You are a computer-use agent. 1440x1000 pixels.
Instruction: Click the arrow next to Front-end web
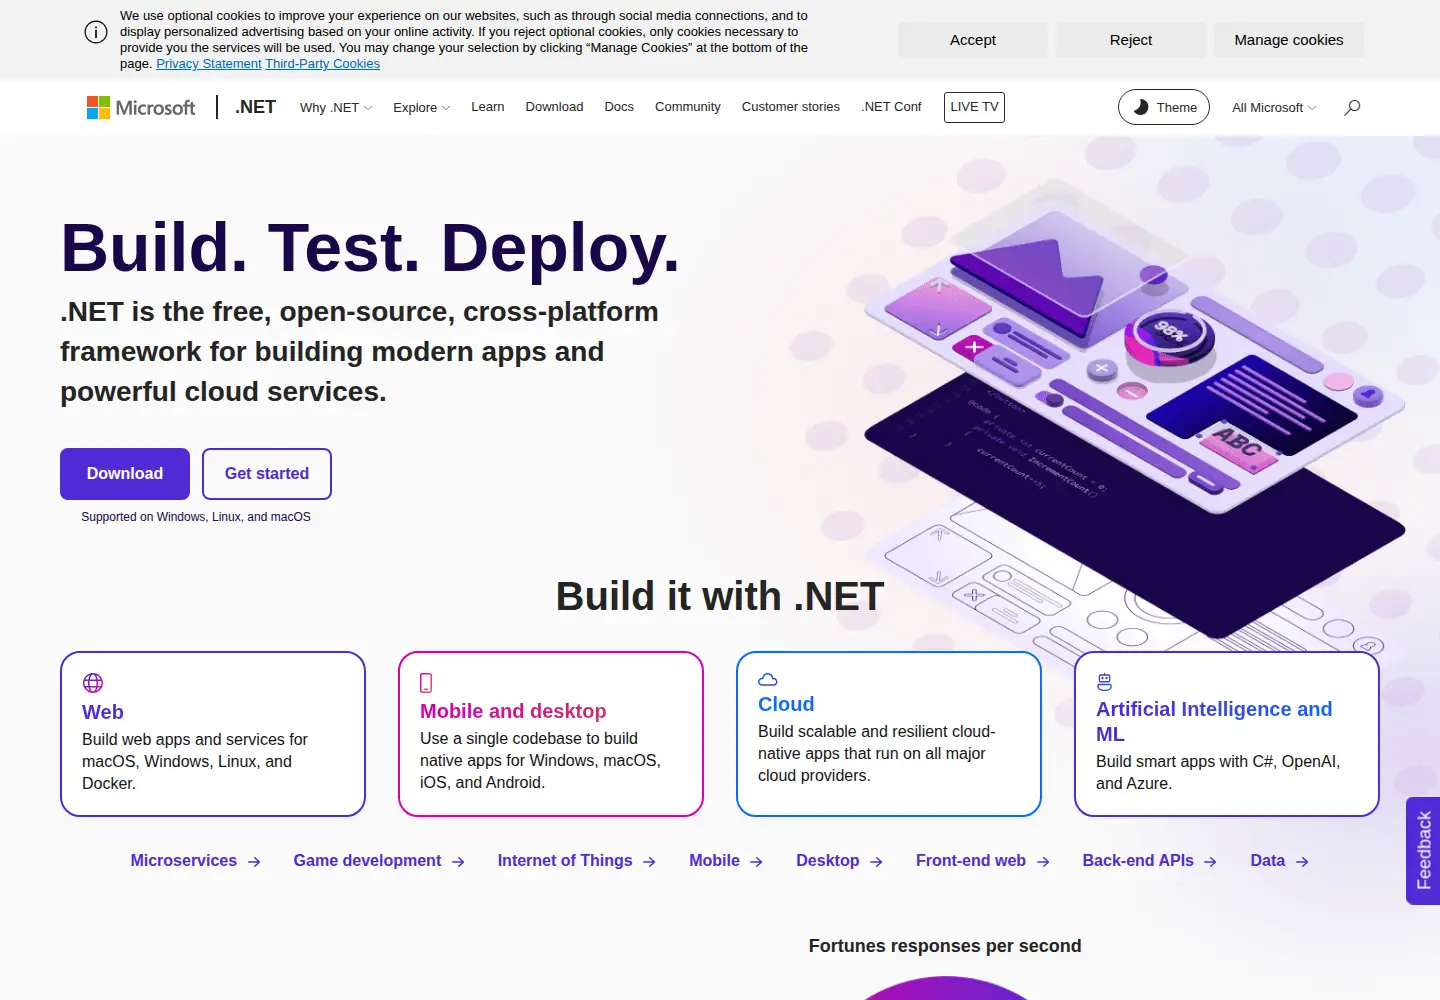tap(1043, 861)
